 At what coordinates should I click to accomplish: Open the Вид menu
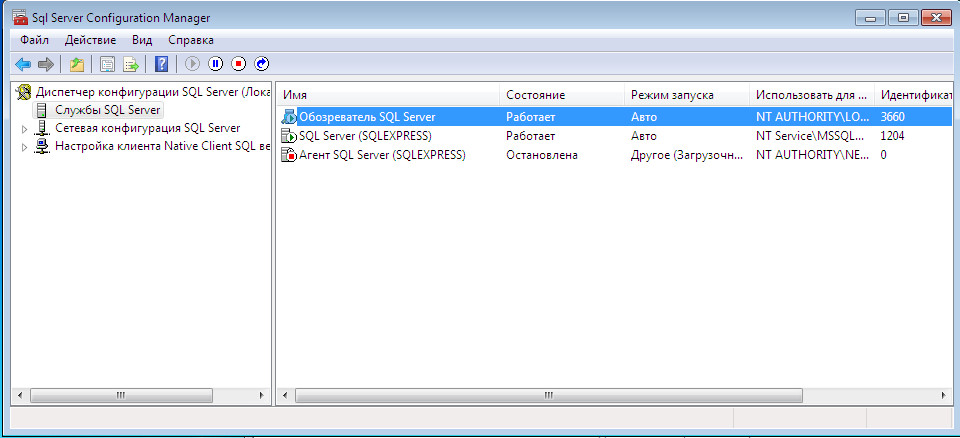coord(142,40)
